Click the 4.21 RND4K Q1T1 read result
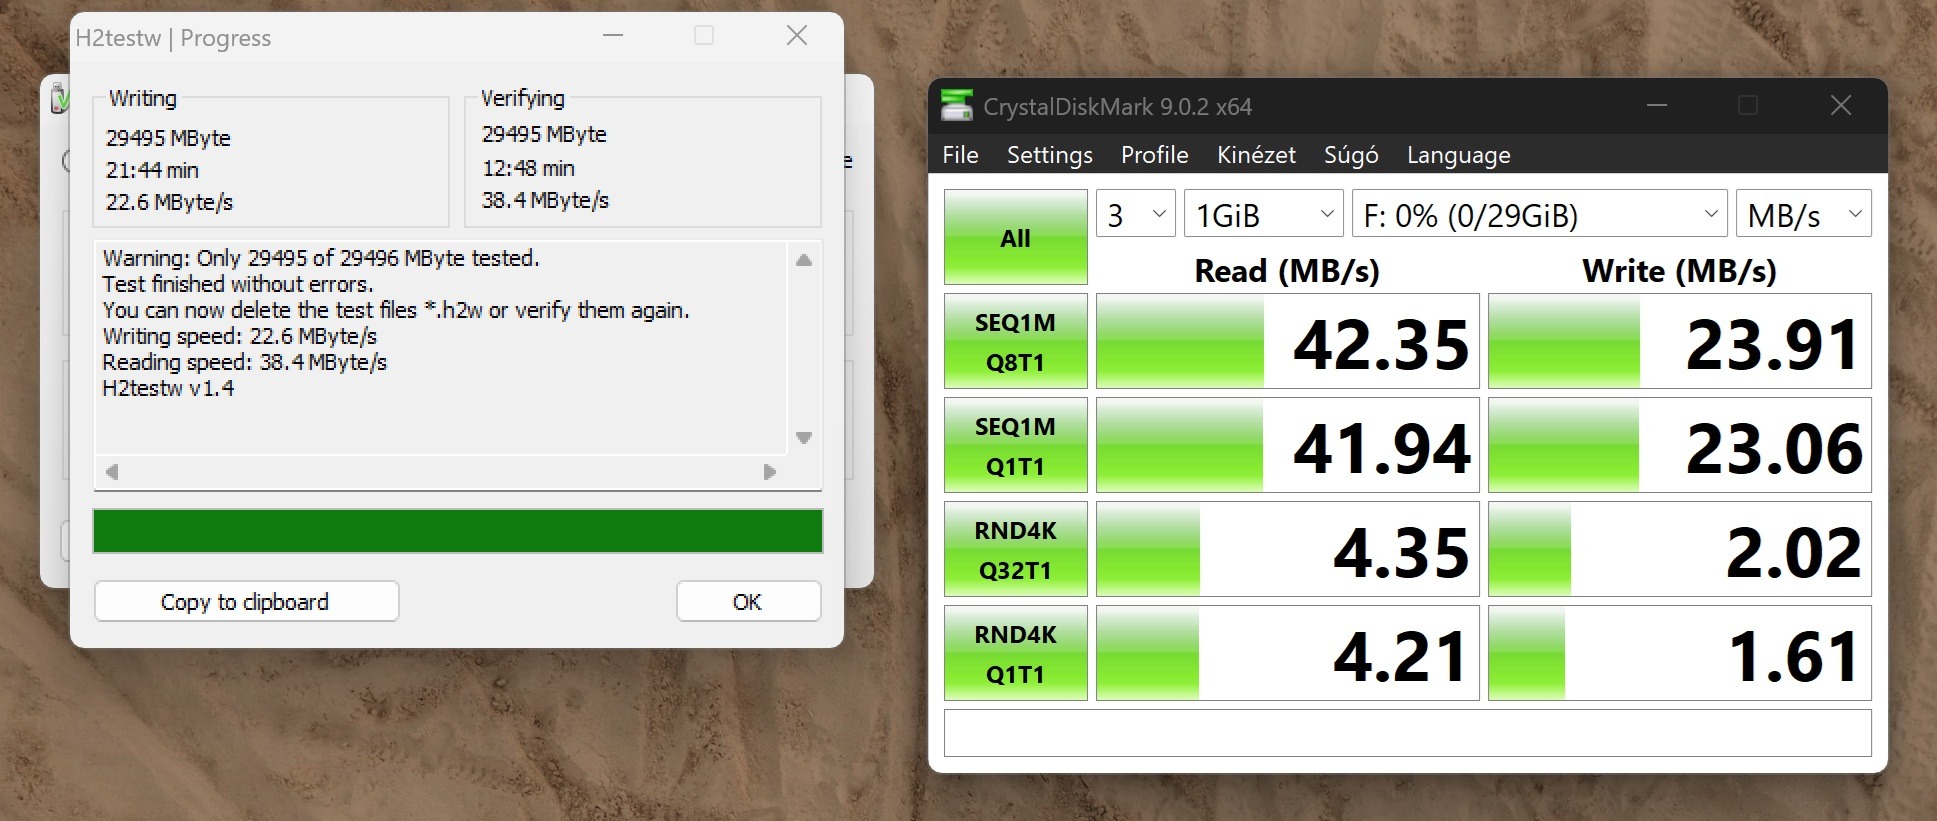1937x821 pixels. pyautogui.click(x=1287, y=653)
